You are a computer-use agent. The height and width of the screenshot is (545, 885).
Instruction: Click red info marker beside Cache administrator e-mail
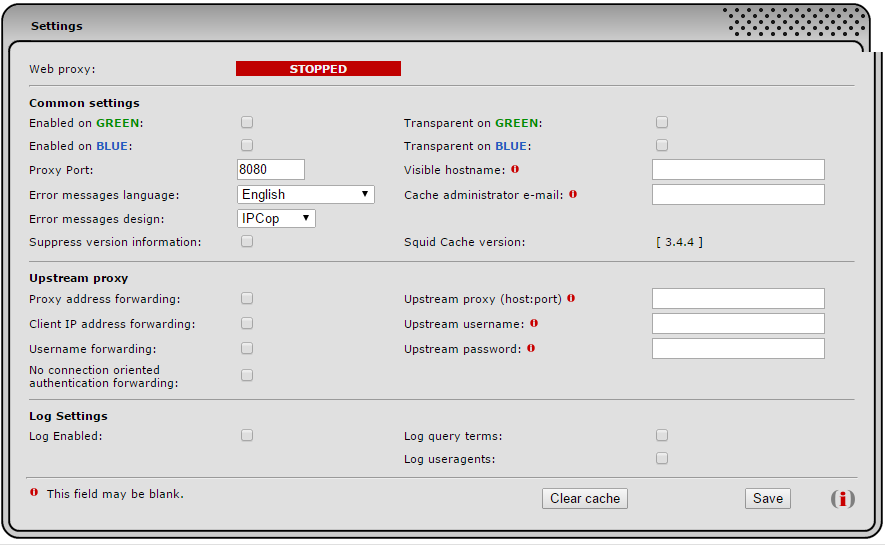[x=573, y=194]
